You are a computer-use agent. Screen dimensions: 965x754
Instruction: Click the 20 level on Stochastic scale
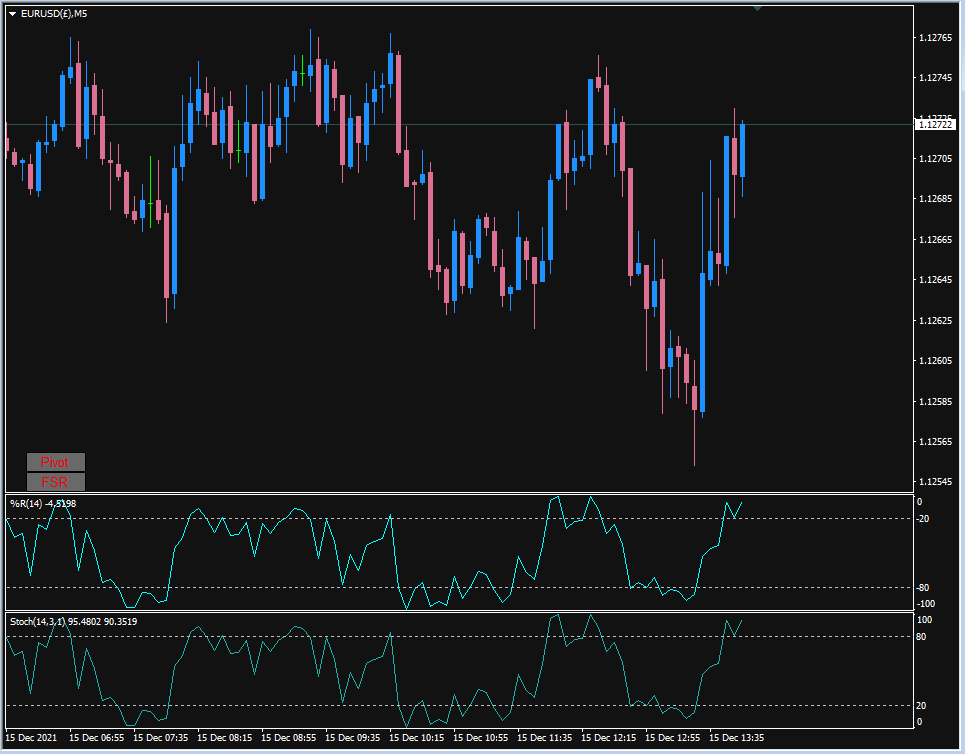tap(921, 705)
